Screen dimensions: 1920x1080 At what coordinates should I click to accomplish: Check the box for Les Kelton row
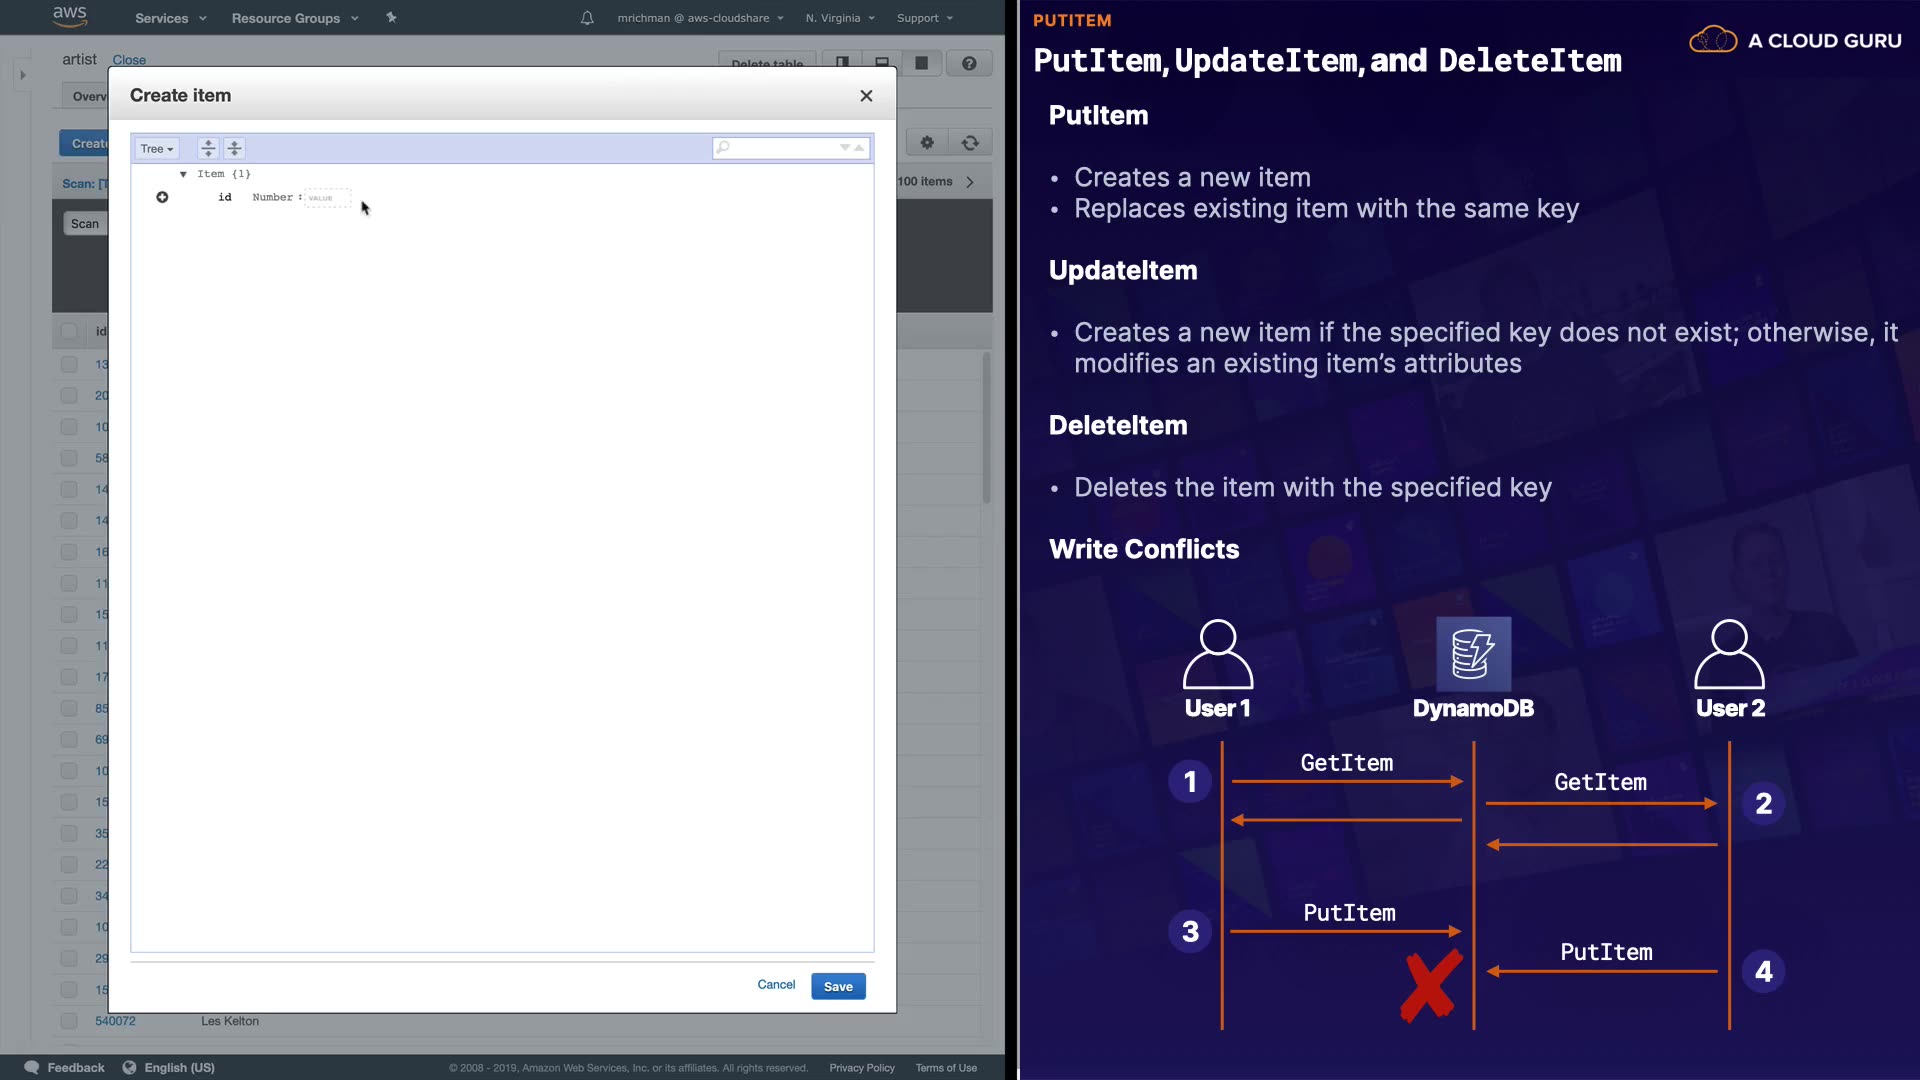pos(69,1021)
